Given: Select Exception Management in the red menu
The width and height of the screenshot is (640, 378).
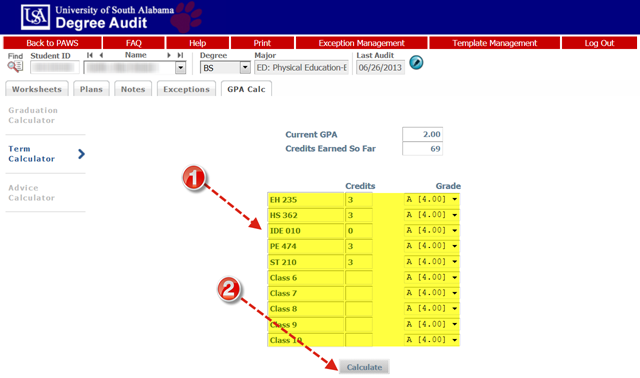Looking at the screenshot, I should (361, 43).
